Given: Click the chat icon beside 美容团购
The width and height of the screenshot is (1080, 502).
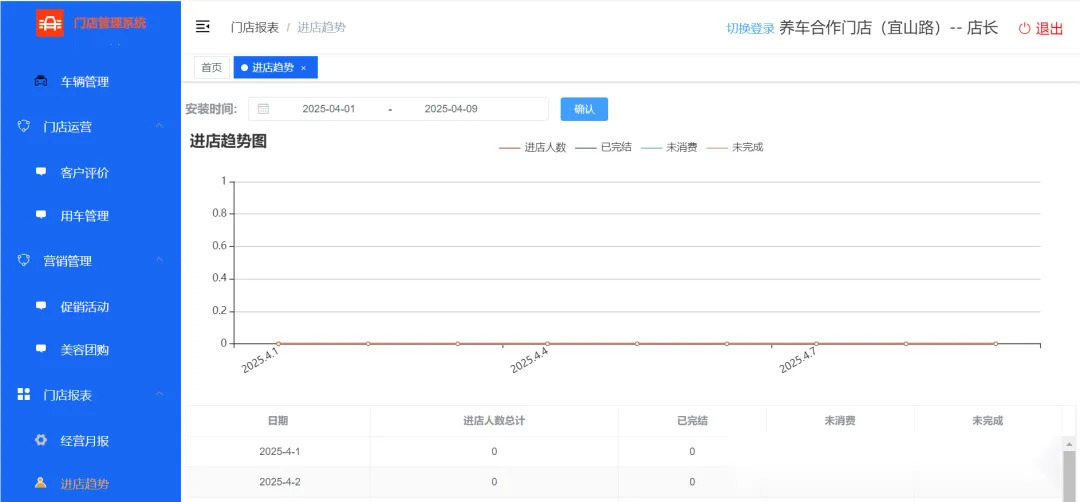Looking at the screenshot, I should click(41, 349).
